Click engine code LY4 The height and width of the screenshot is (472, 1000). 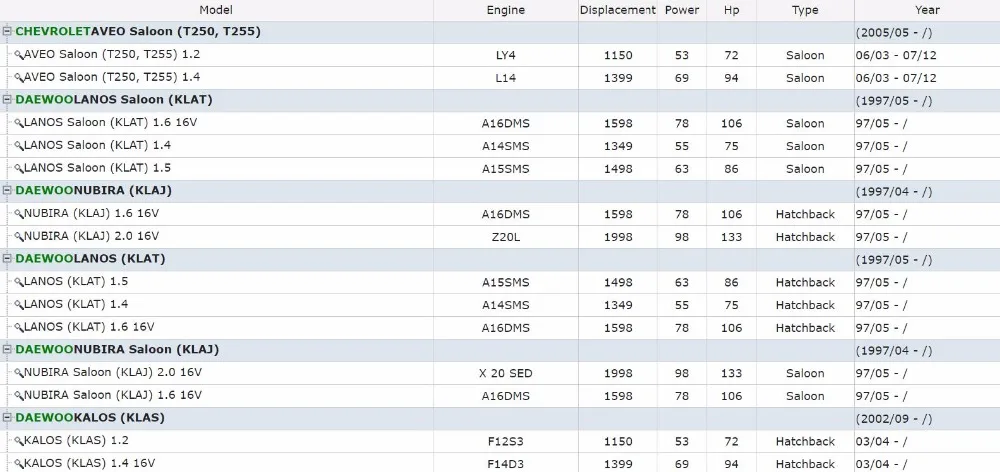tap(506, 55)
